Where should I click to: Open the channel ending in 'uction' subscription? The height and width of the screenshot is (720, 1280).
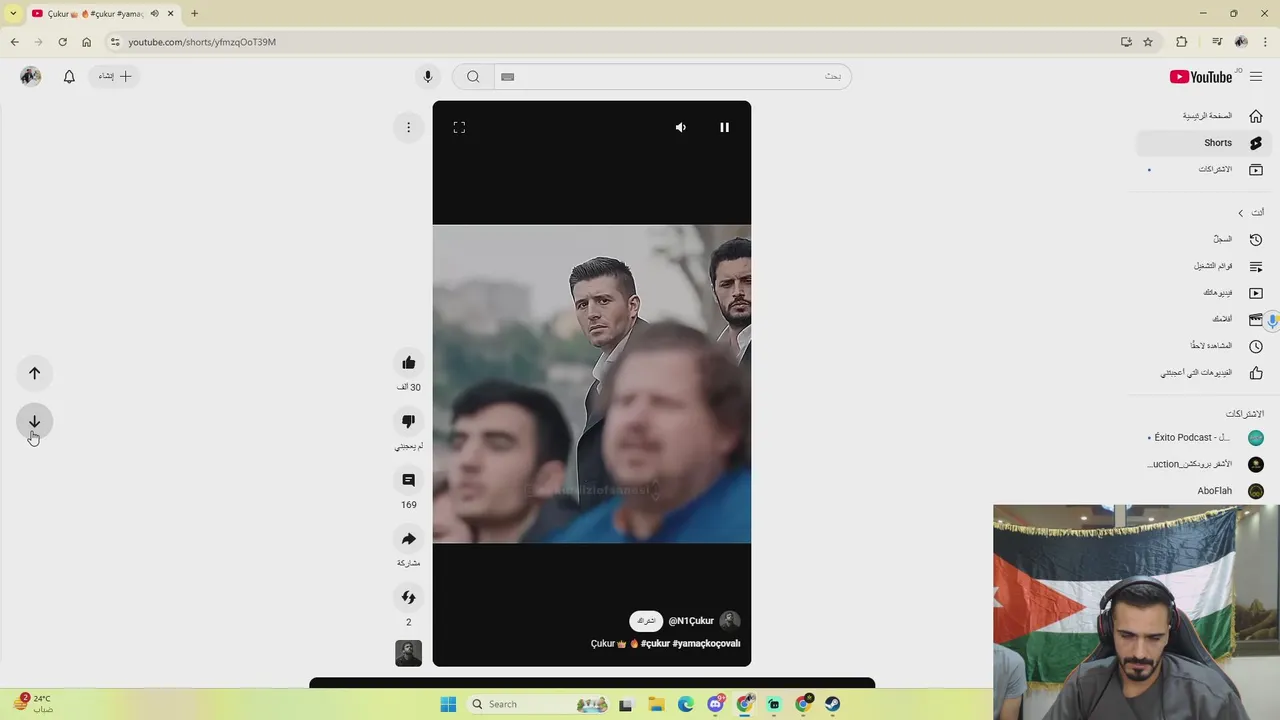(x=1205, y=464)
